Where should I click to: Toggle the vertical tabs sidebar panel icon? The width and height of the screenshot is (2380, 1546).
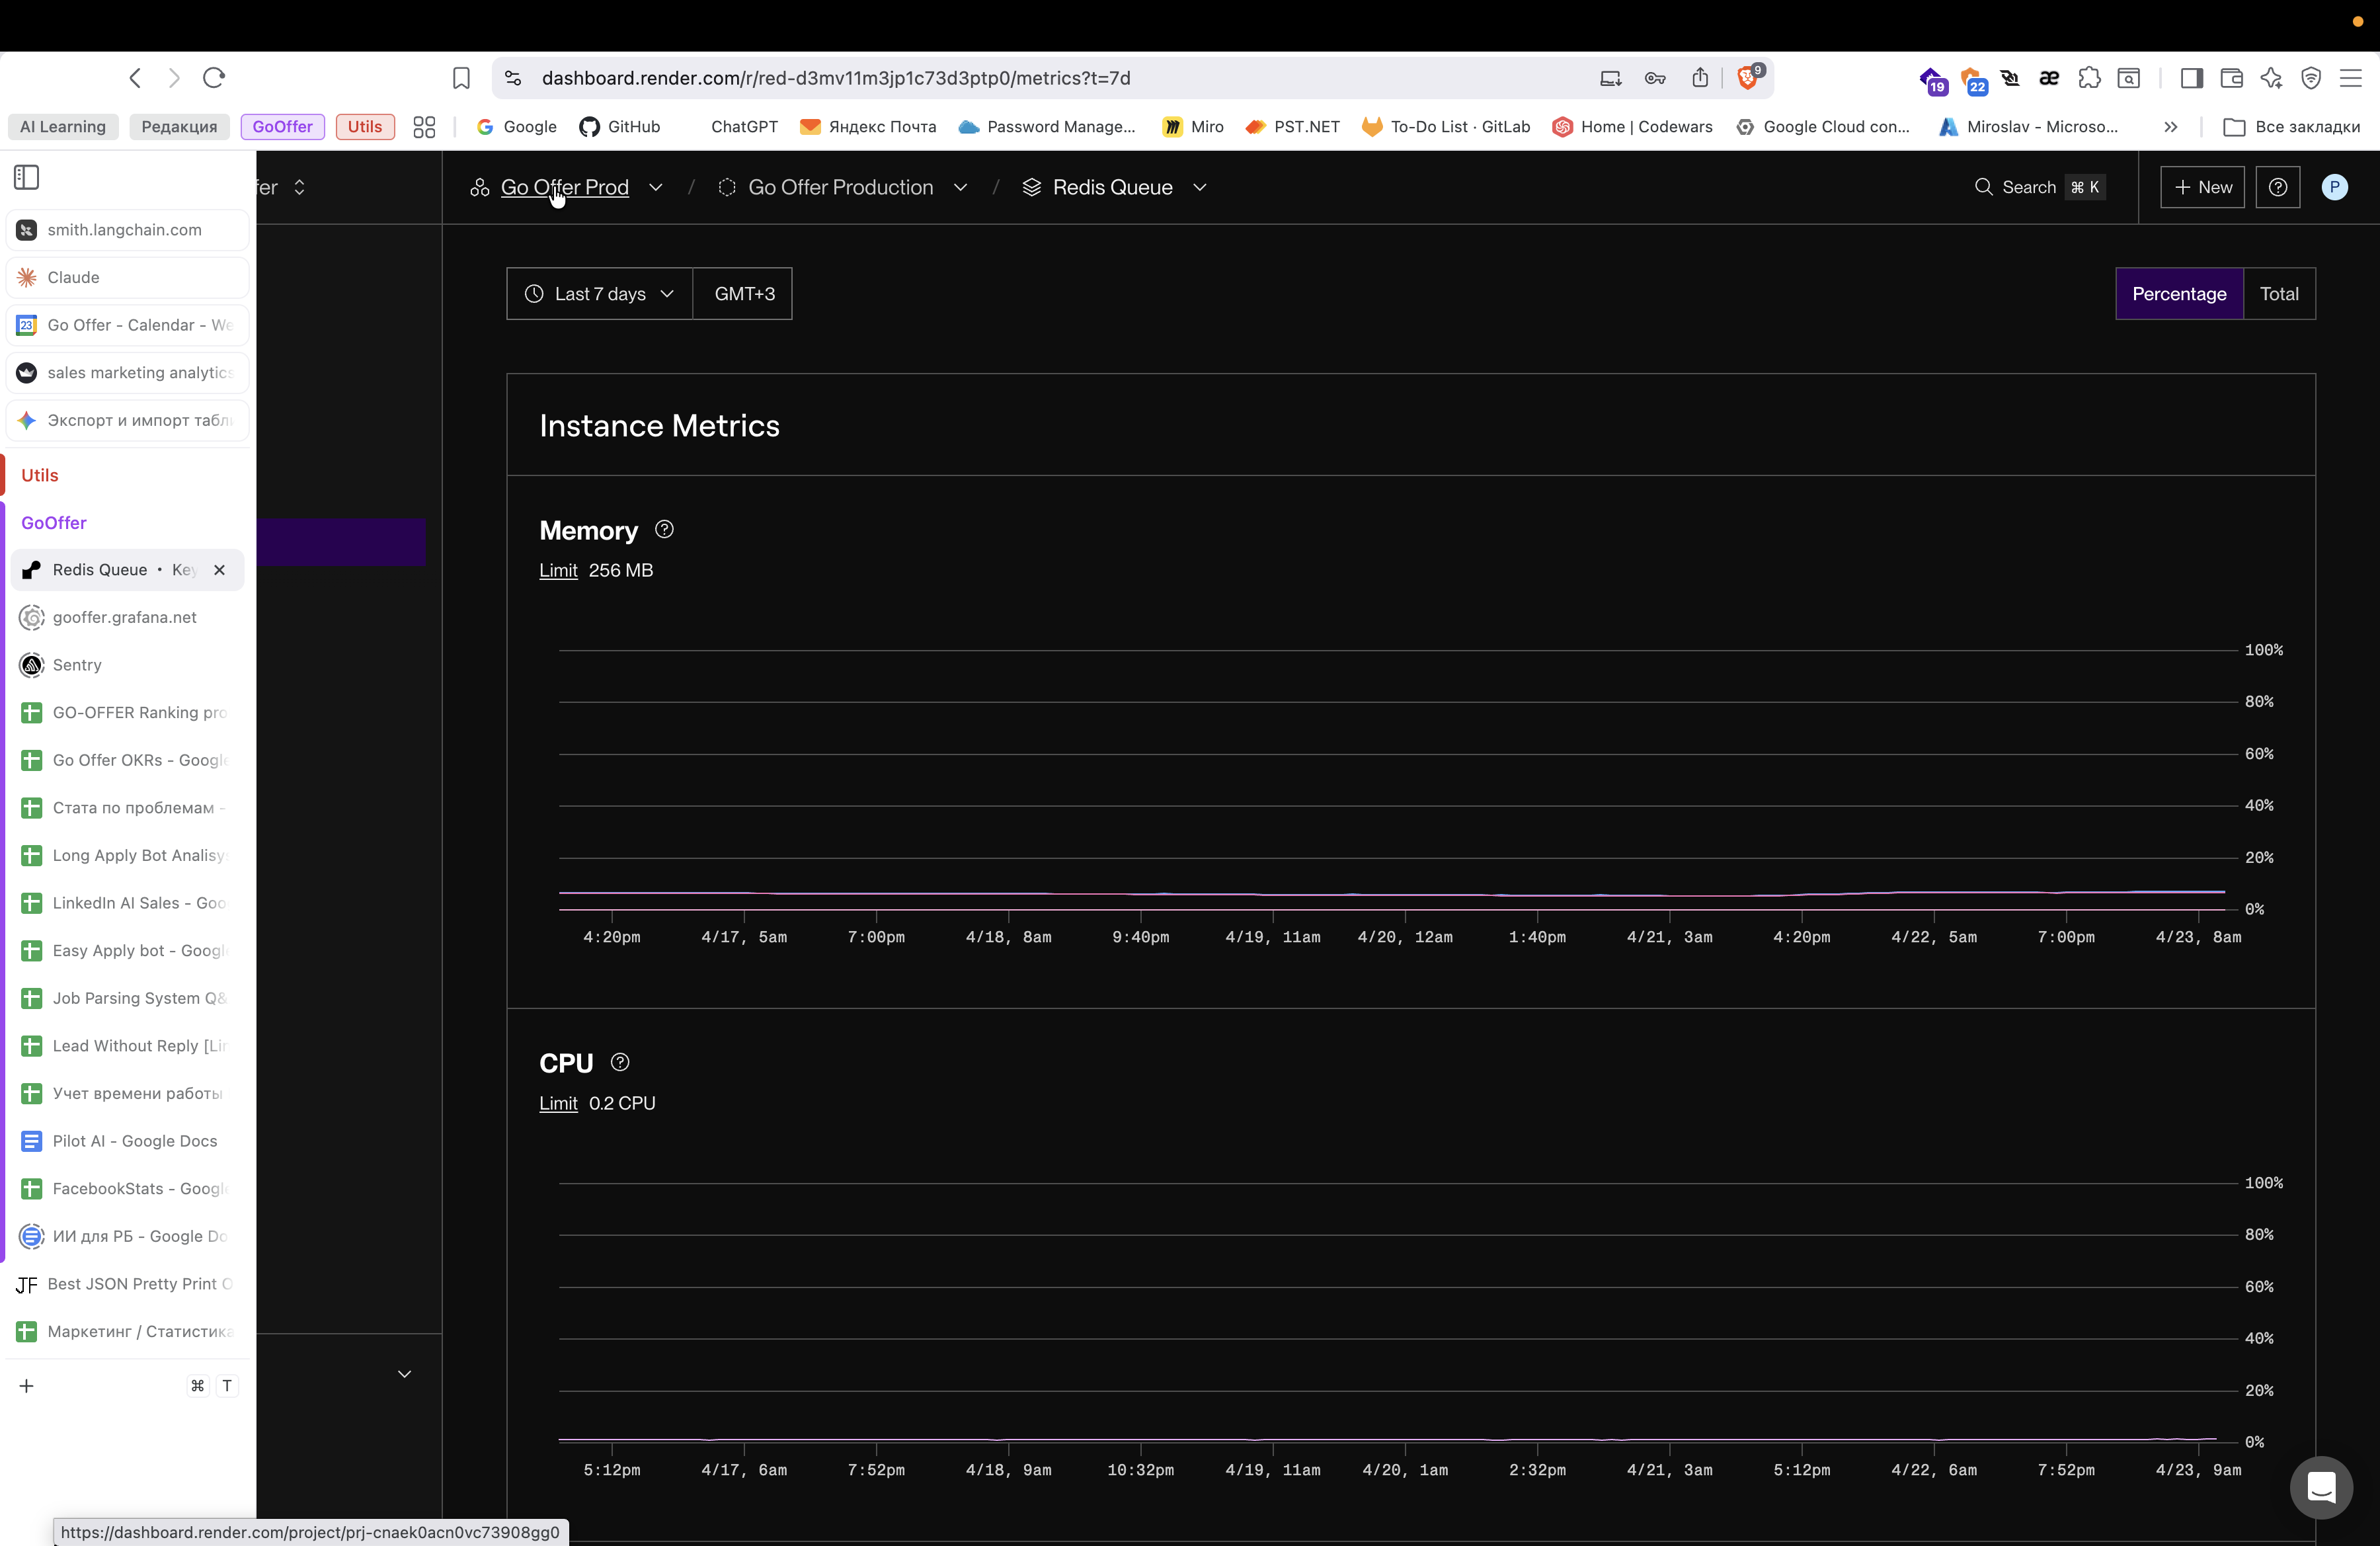27,177
